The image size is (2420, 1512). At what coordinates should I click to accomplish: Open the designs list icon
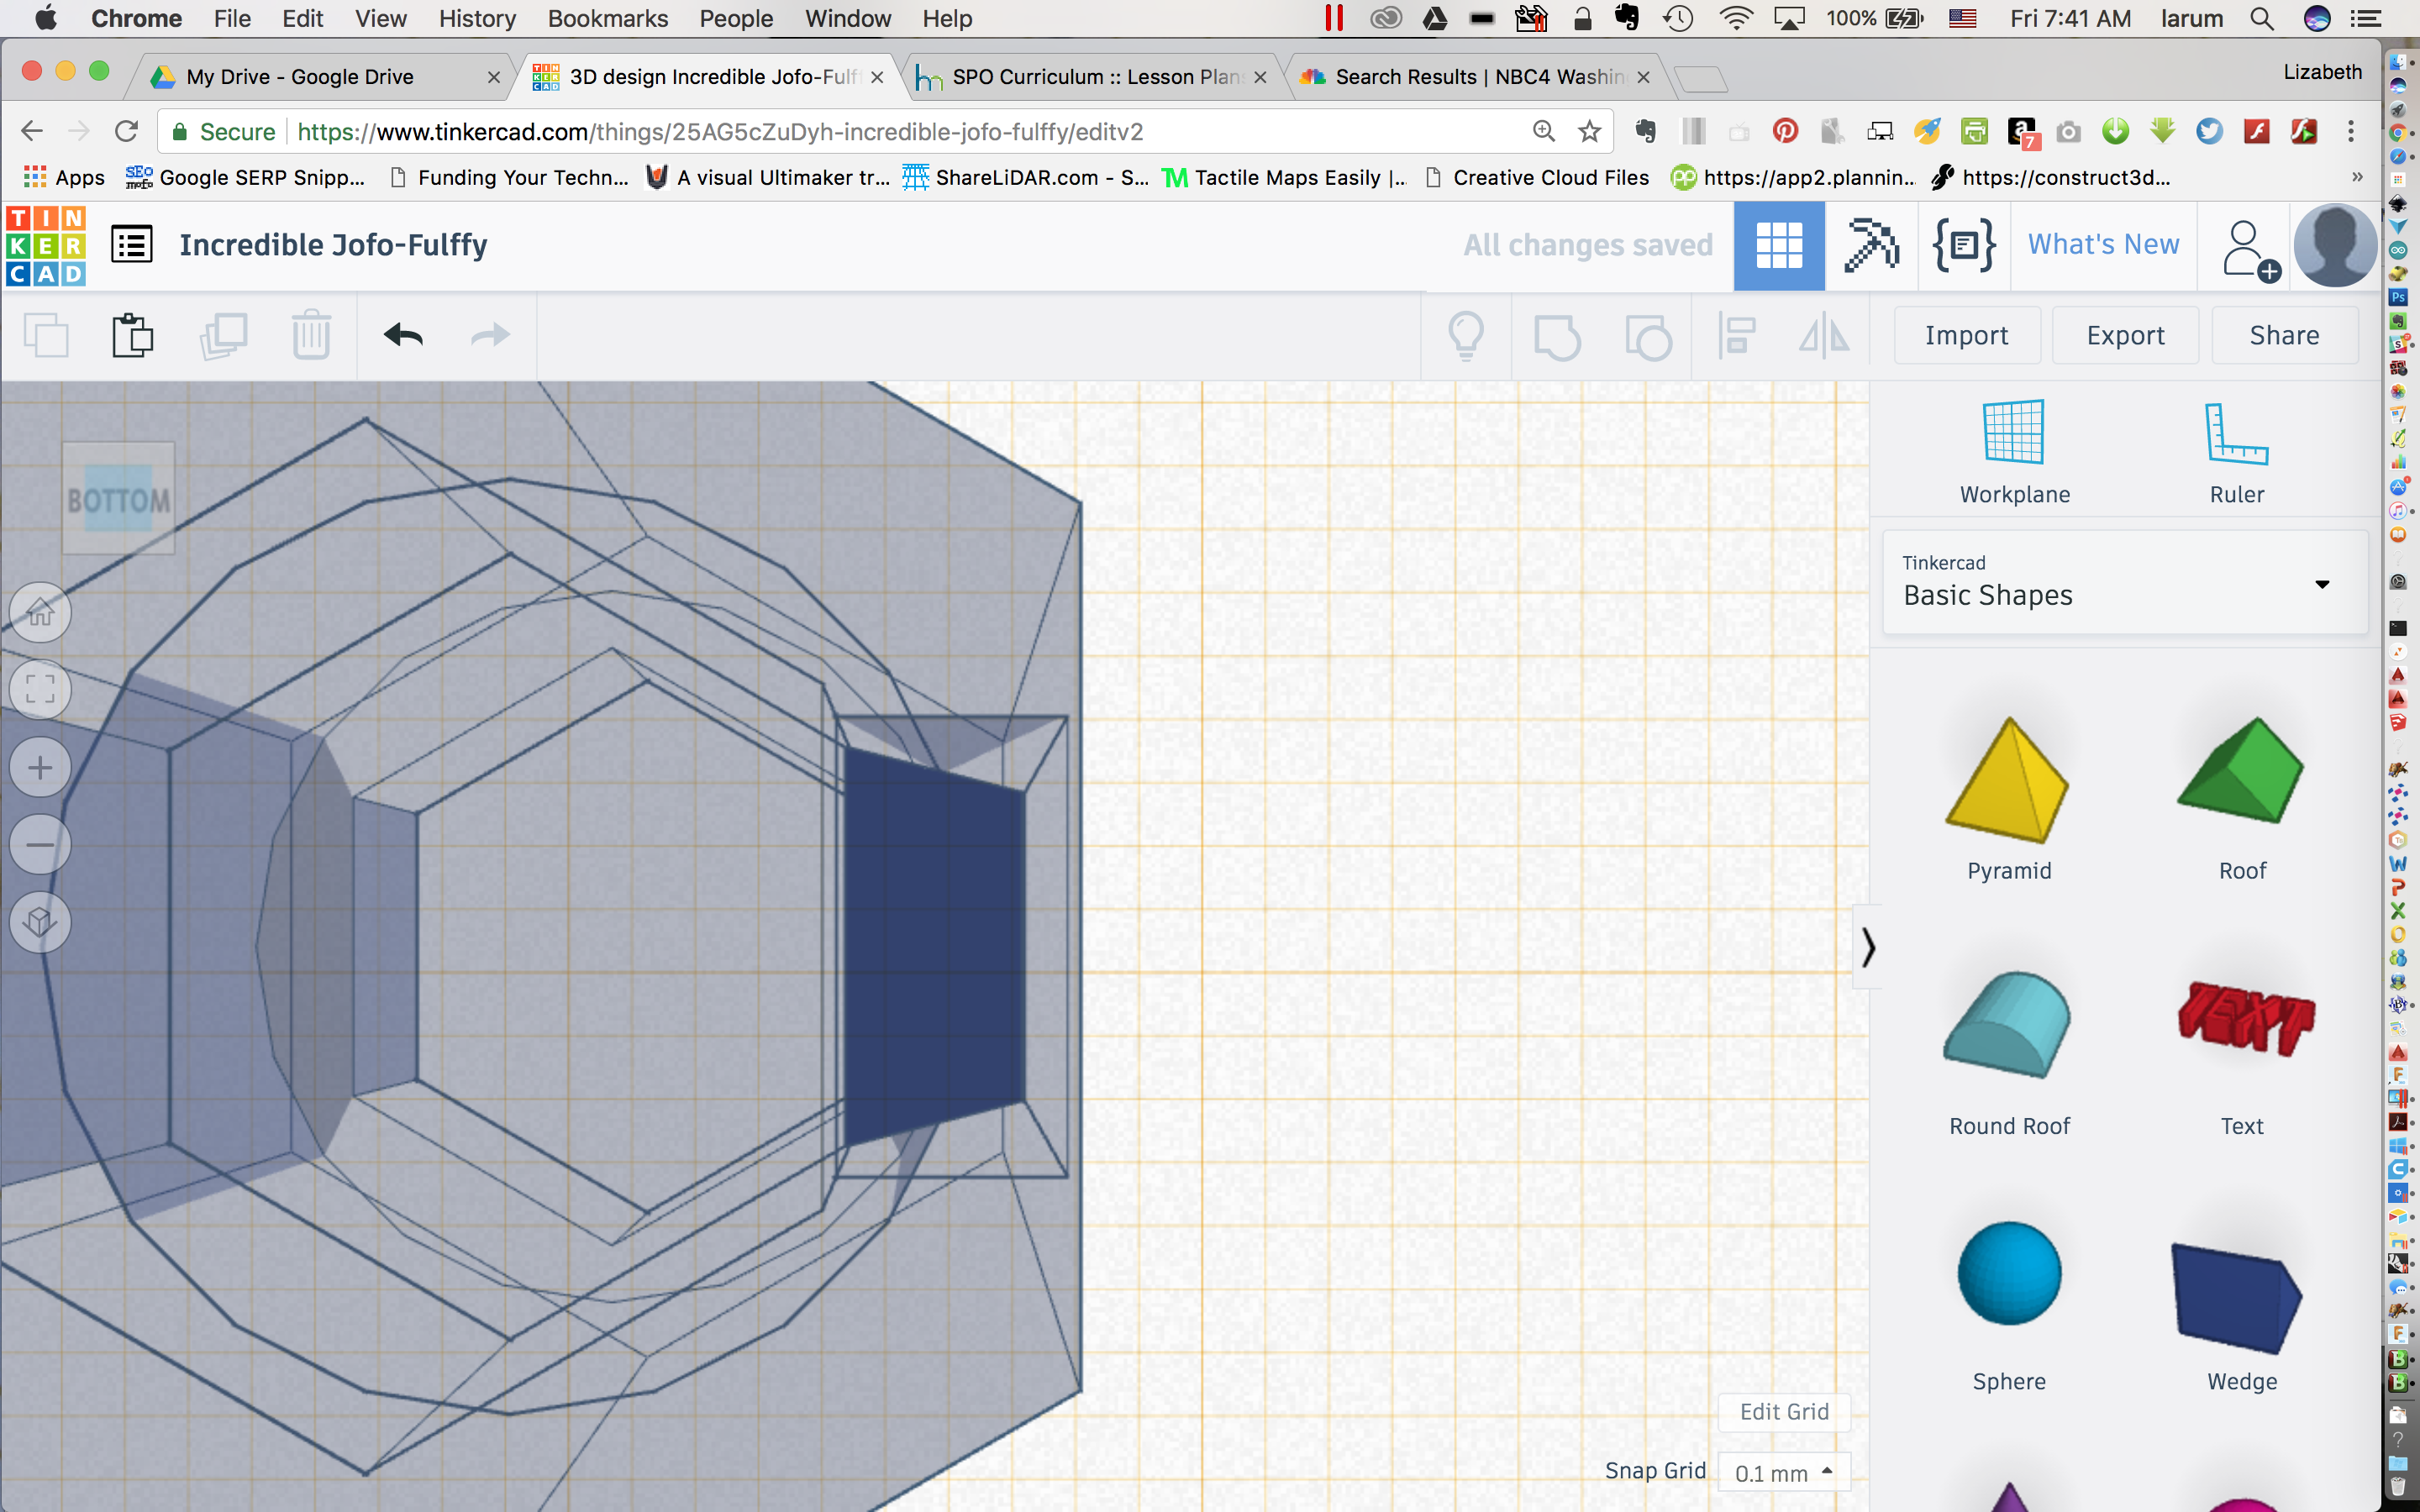click(131, 244)
